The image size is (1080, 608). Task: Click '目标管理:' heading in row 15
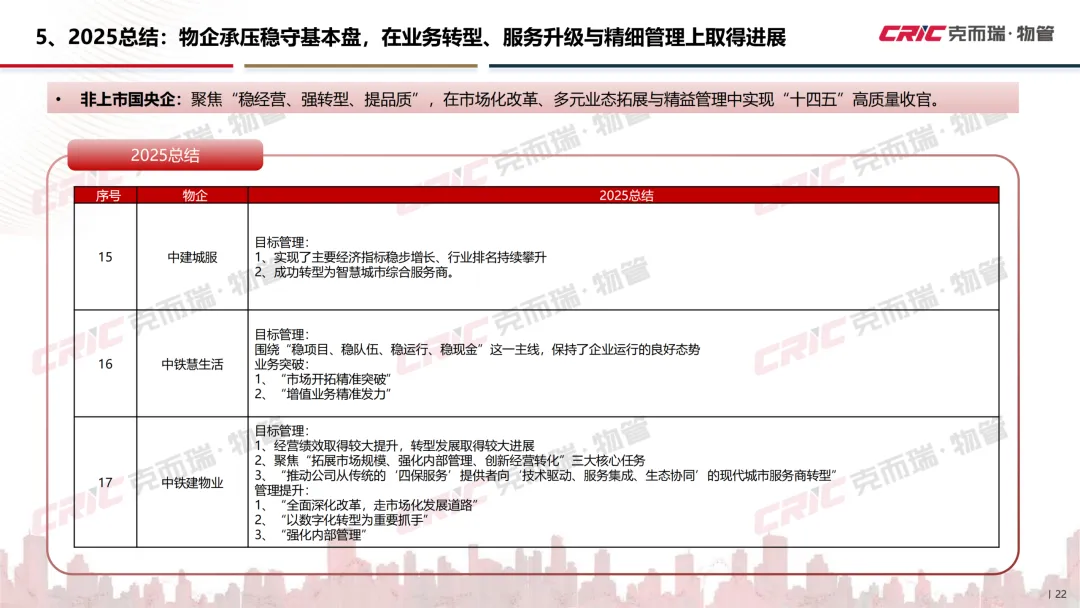point(282,242)
